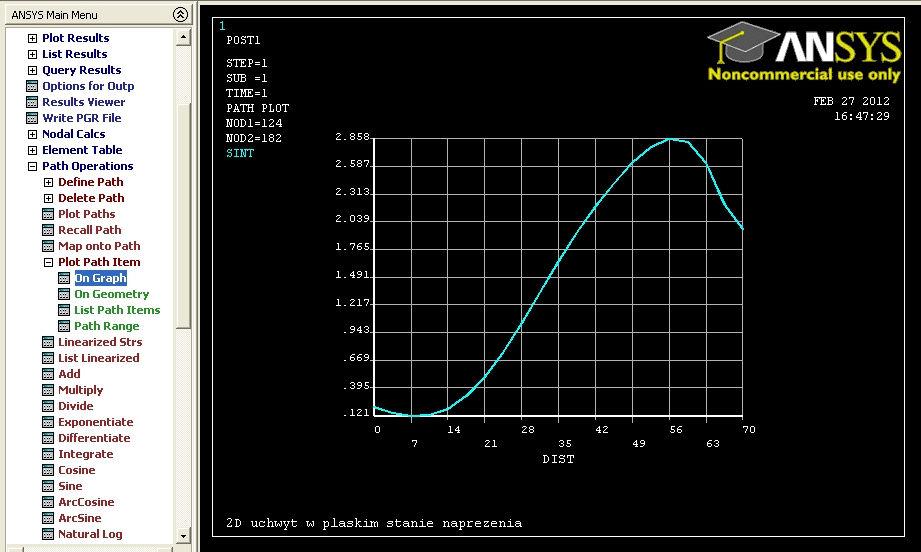
Task: Open Options for Outp dialog
Action: click(x=88, y=86)
